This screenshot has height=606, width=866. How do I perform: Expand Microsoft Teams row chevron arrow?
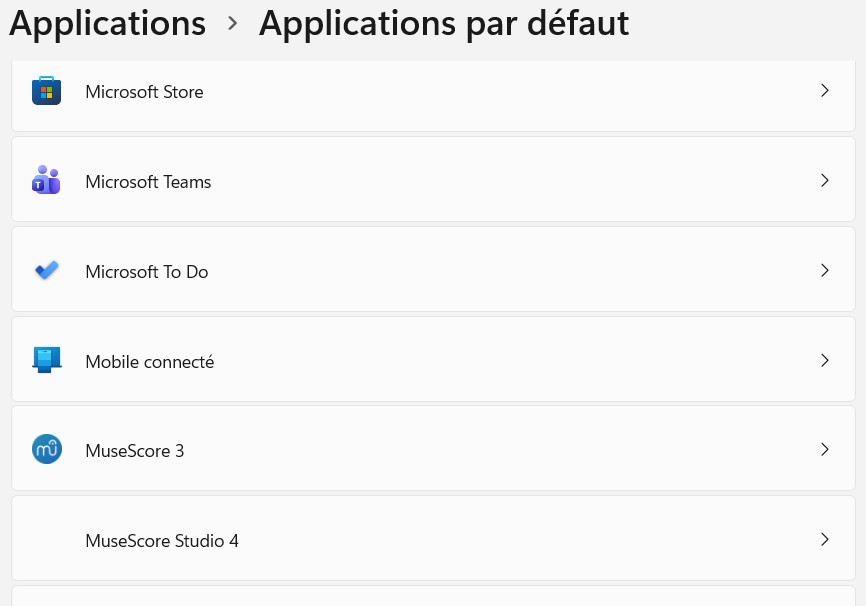[x=824, y=181]
